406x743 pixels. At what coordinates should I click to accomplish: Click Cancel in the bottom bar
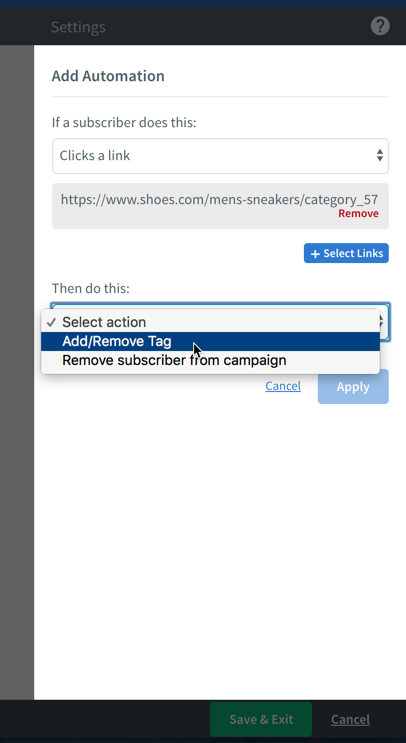pyautogui.click(x=350, y=720)
